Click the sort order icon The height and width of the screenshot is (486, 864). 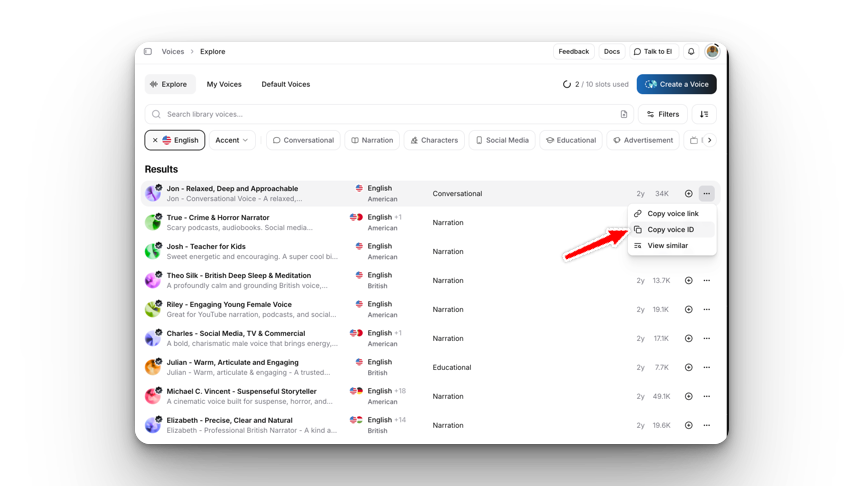pos(704,114)
